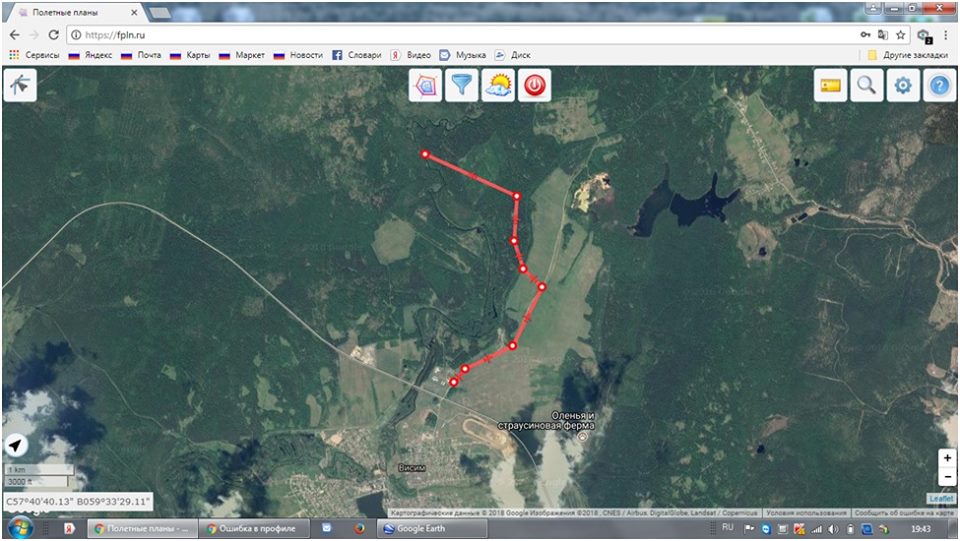Click the fpln.ru address bar
Image resolution: width=960 pixels, height=541 pixels.
point(450,34)
